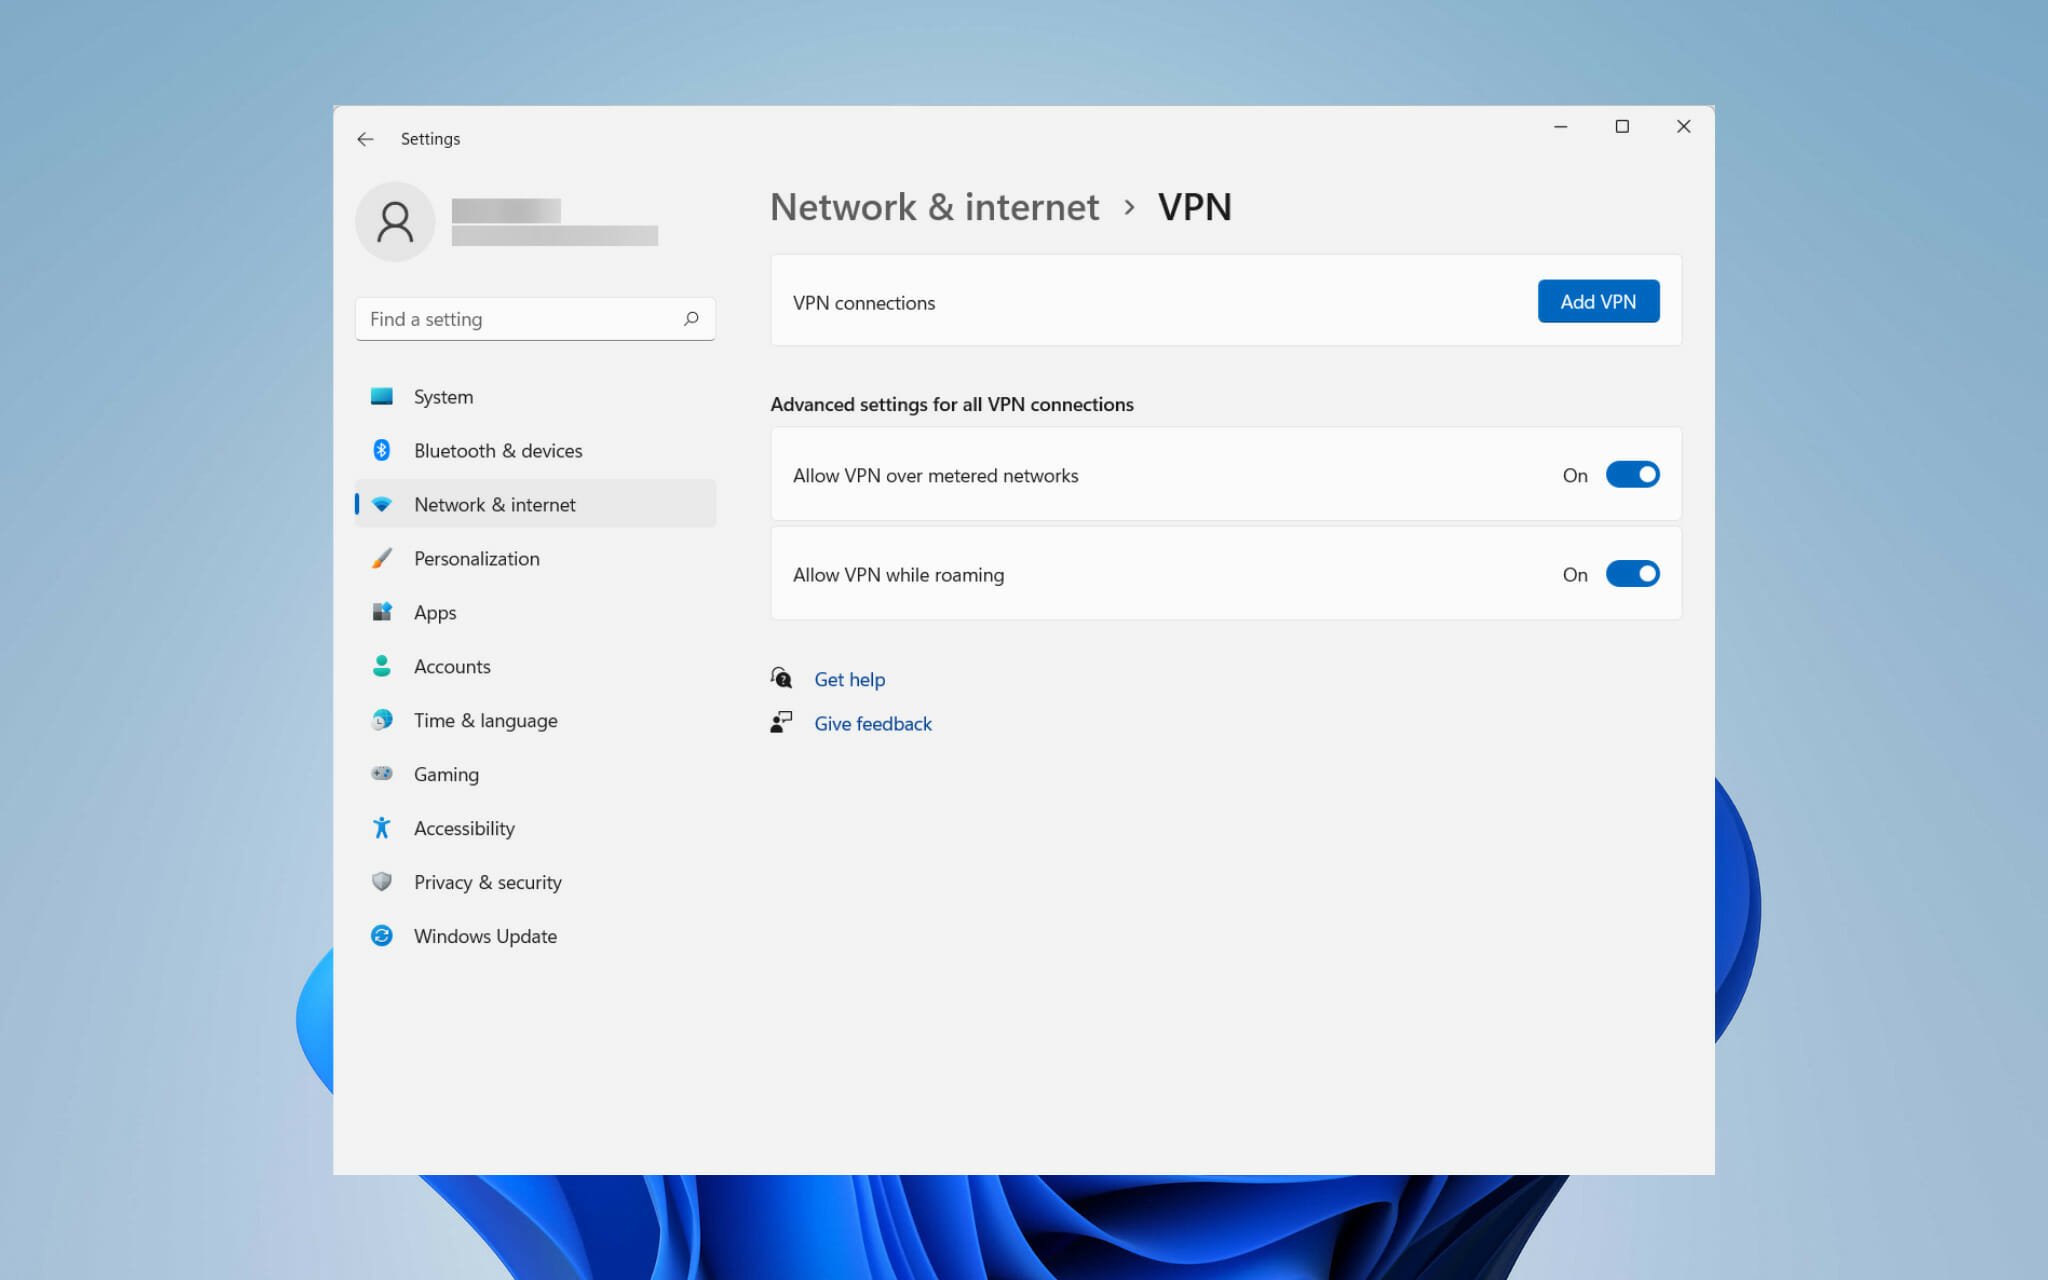
Task: Open the Give feedback link
Action: 872,723
